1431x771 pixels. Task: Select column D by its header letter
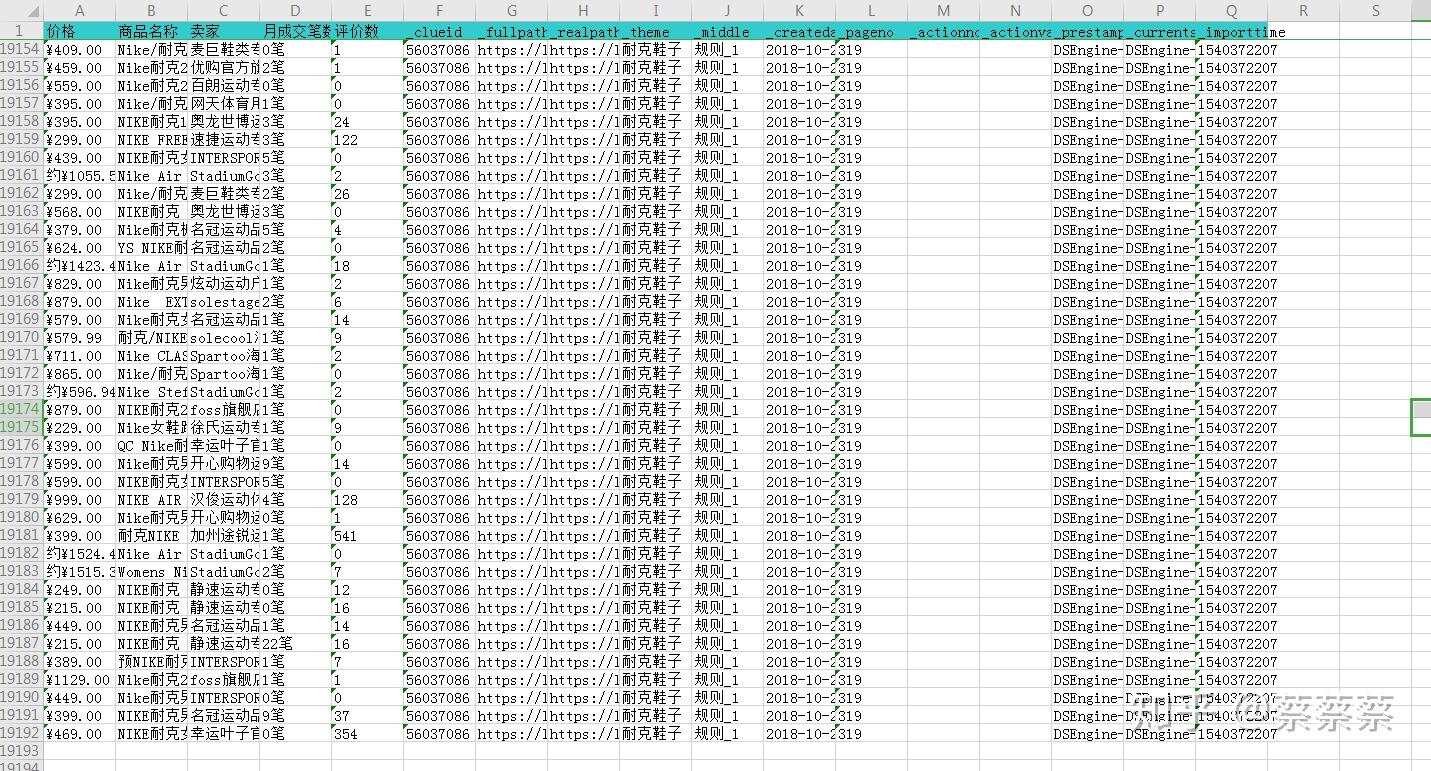click(x=296, y=10)
